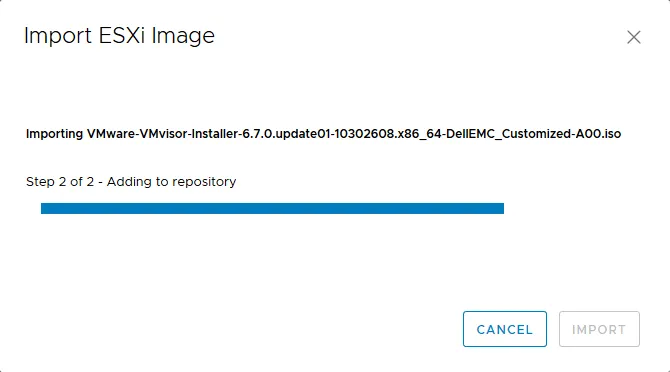Click the left start of the progress bar

44,208
